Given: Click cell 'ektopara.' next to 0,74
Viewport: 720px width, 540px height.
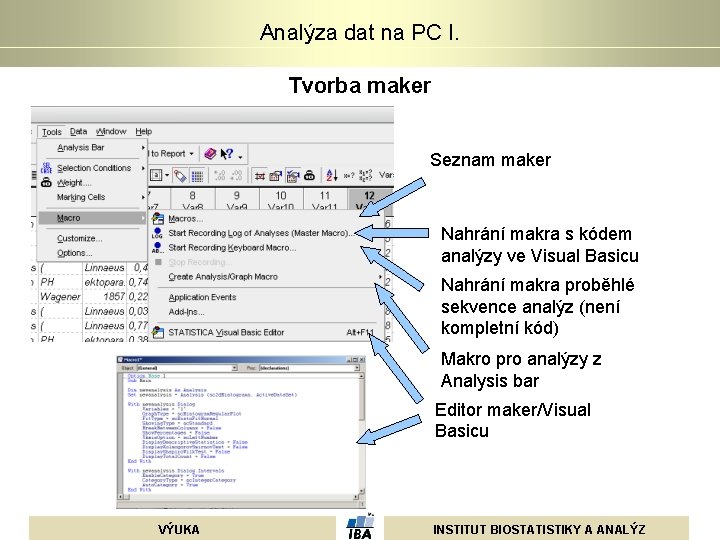Looking at the screenshot, I should [105, 282].
